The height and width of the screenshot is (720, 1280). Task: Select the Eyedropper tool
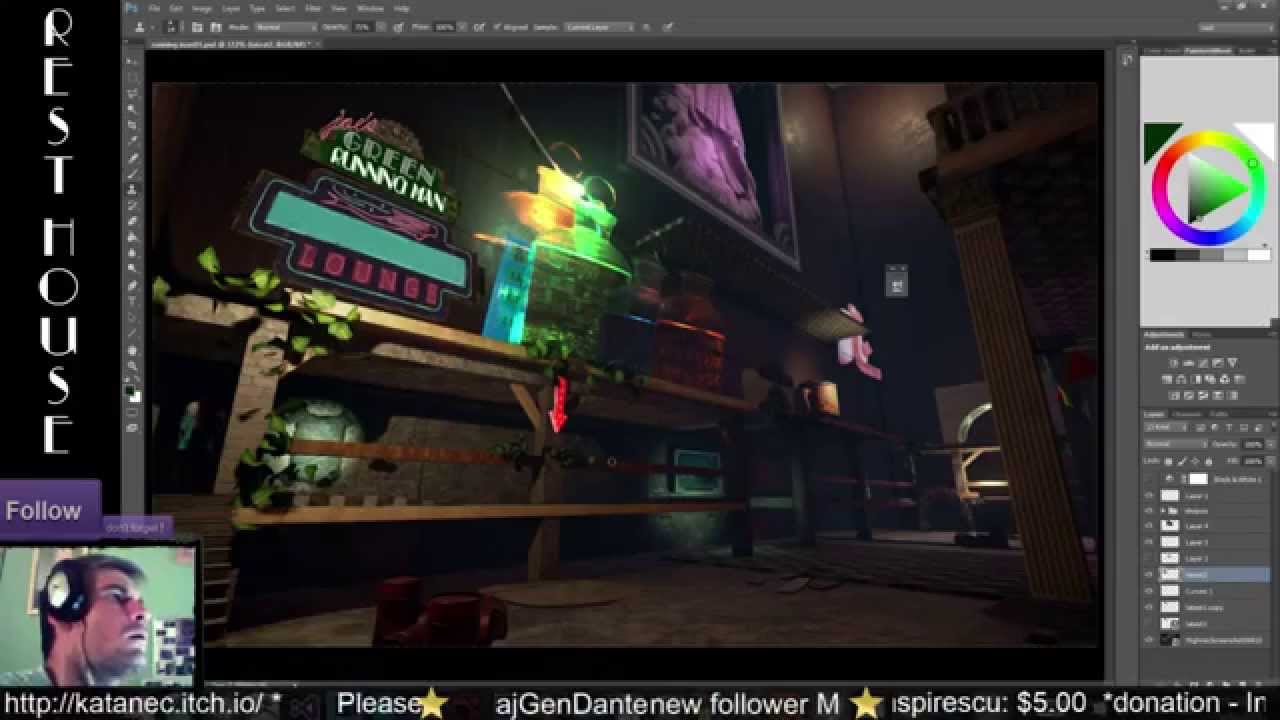click(x=132, y=140)
